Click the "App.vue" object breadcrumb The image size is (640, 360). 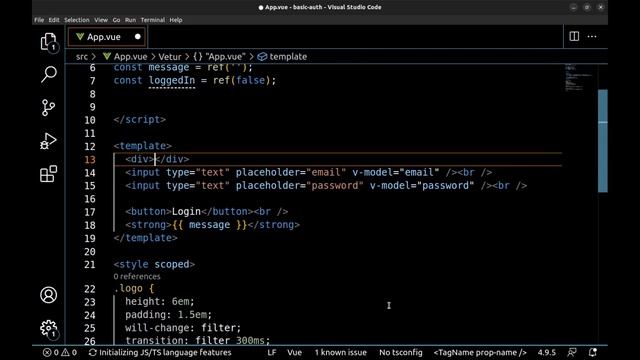coord(220,57)
